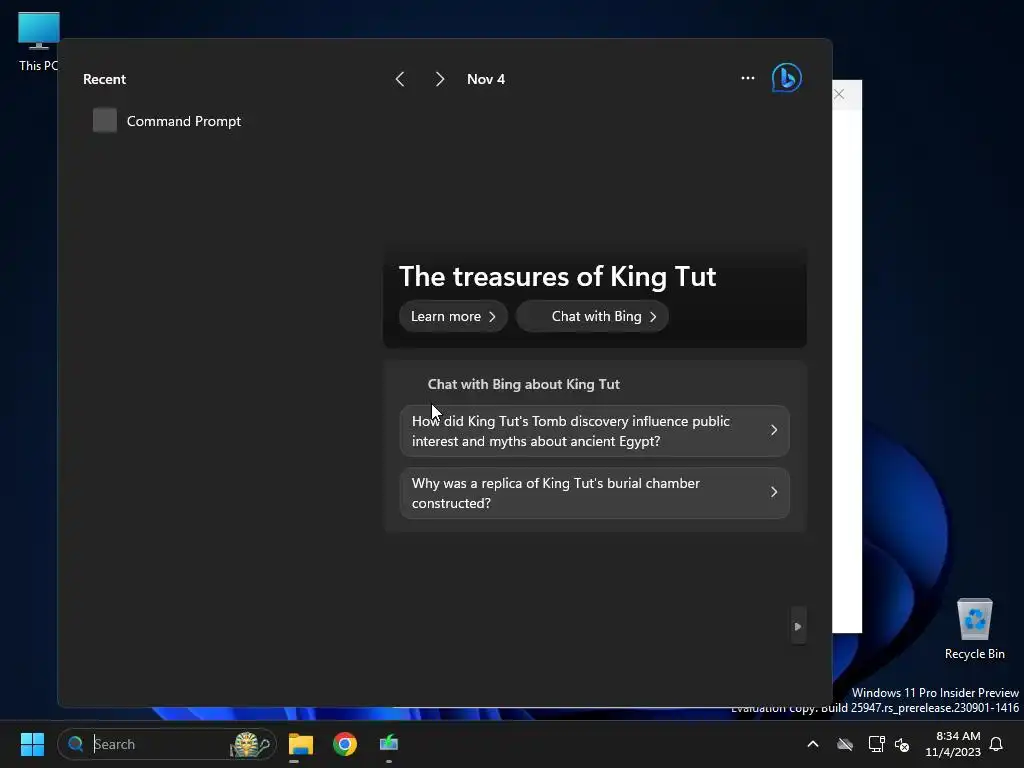Screen dimensions: 1024x768
Task: Select the Recycle Bin desktop icon
Action: pos(974,628)
